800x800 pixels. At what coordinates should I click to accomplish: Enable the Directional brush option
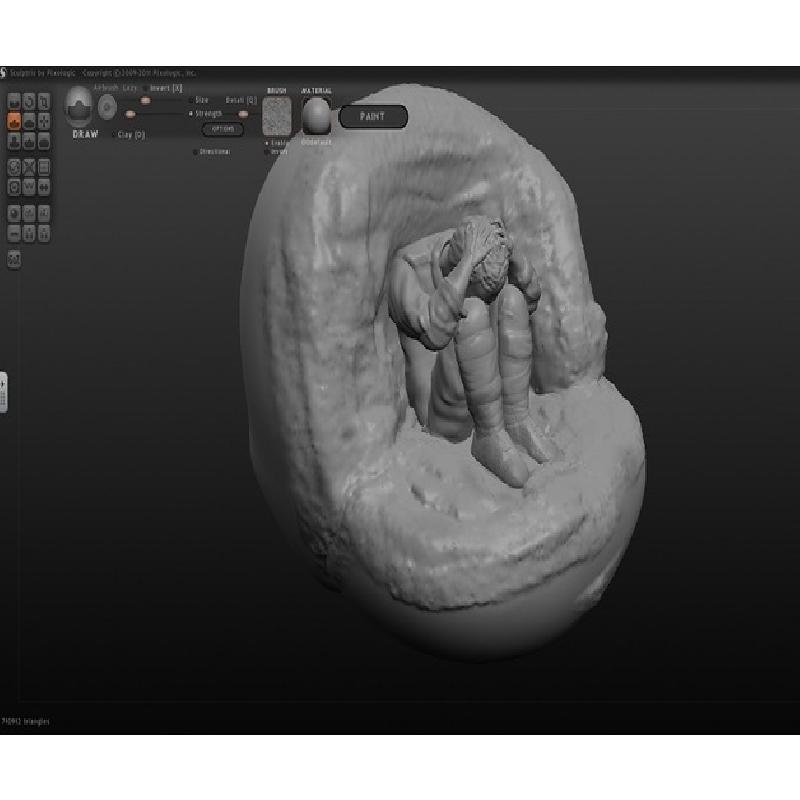click(x=194, y=152)
